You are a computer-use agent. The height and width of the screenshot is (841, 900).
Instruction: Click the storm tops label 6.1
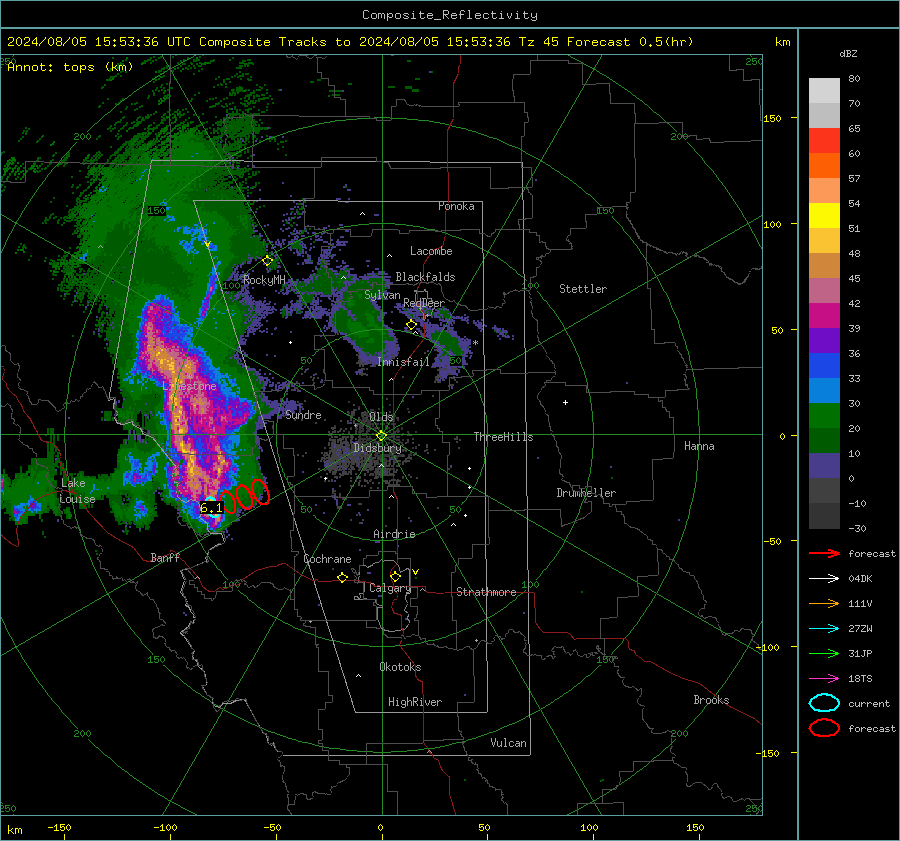tap(211, 508)
